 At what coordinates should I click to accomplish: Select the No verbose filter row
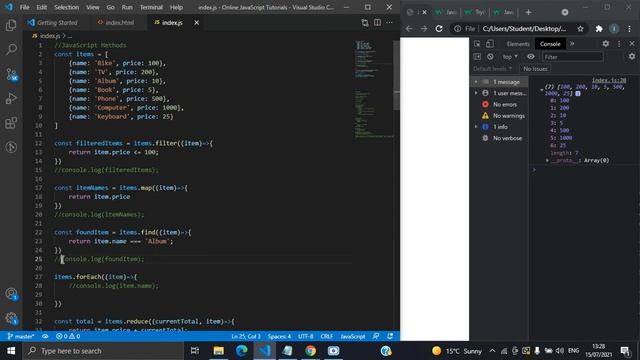[500, 138]
